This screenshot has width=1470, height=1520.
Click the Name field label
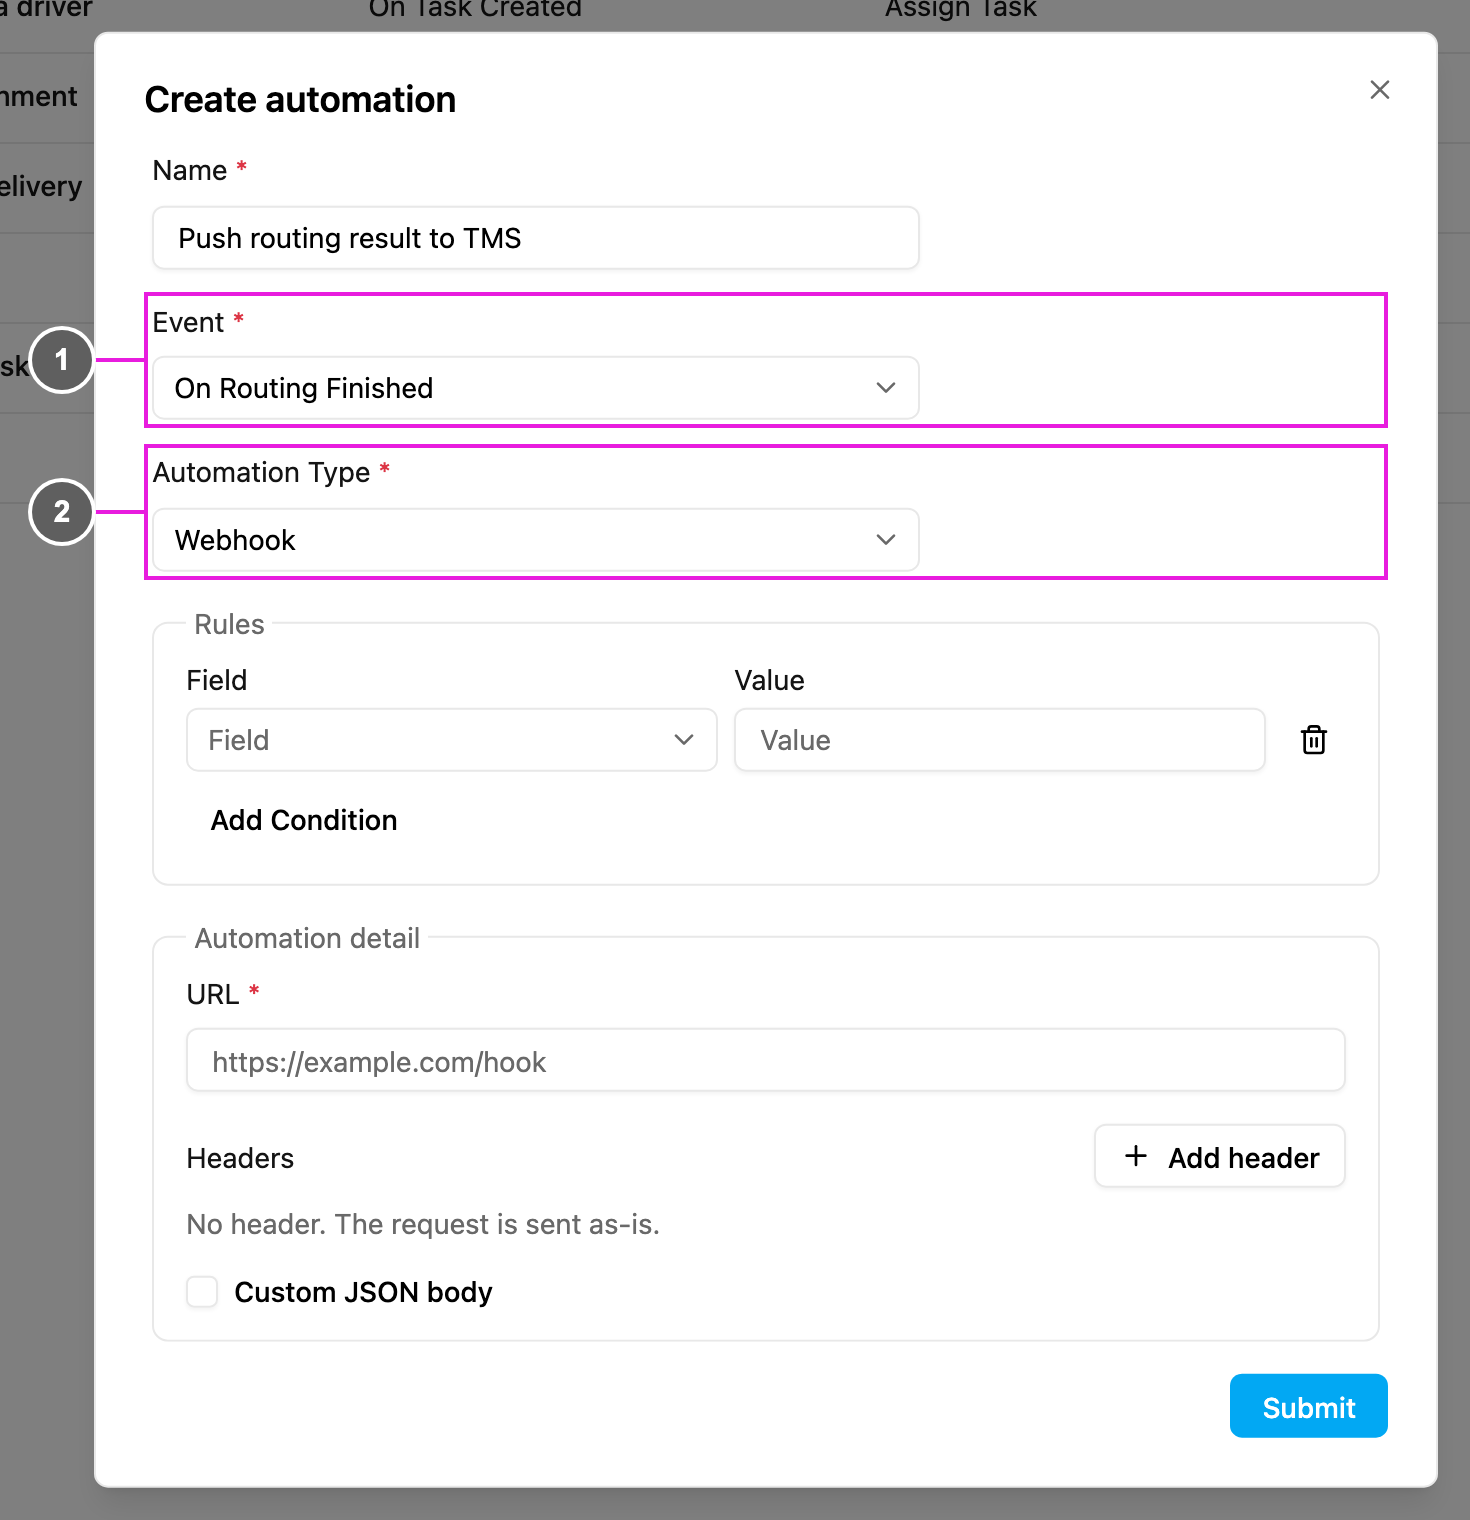tap(190, 170)
